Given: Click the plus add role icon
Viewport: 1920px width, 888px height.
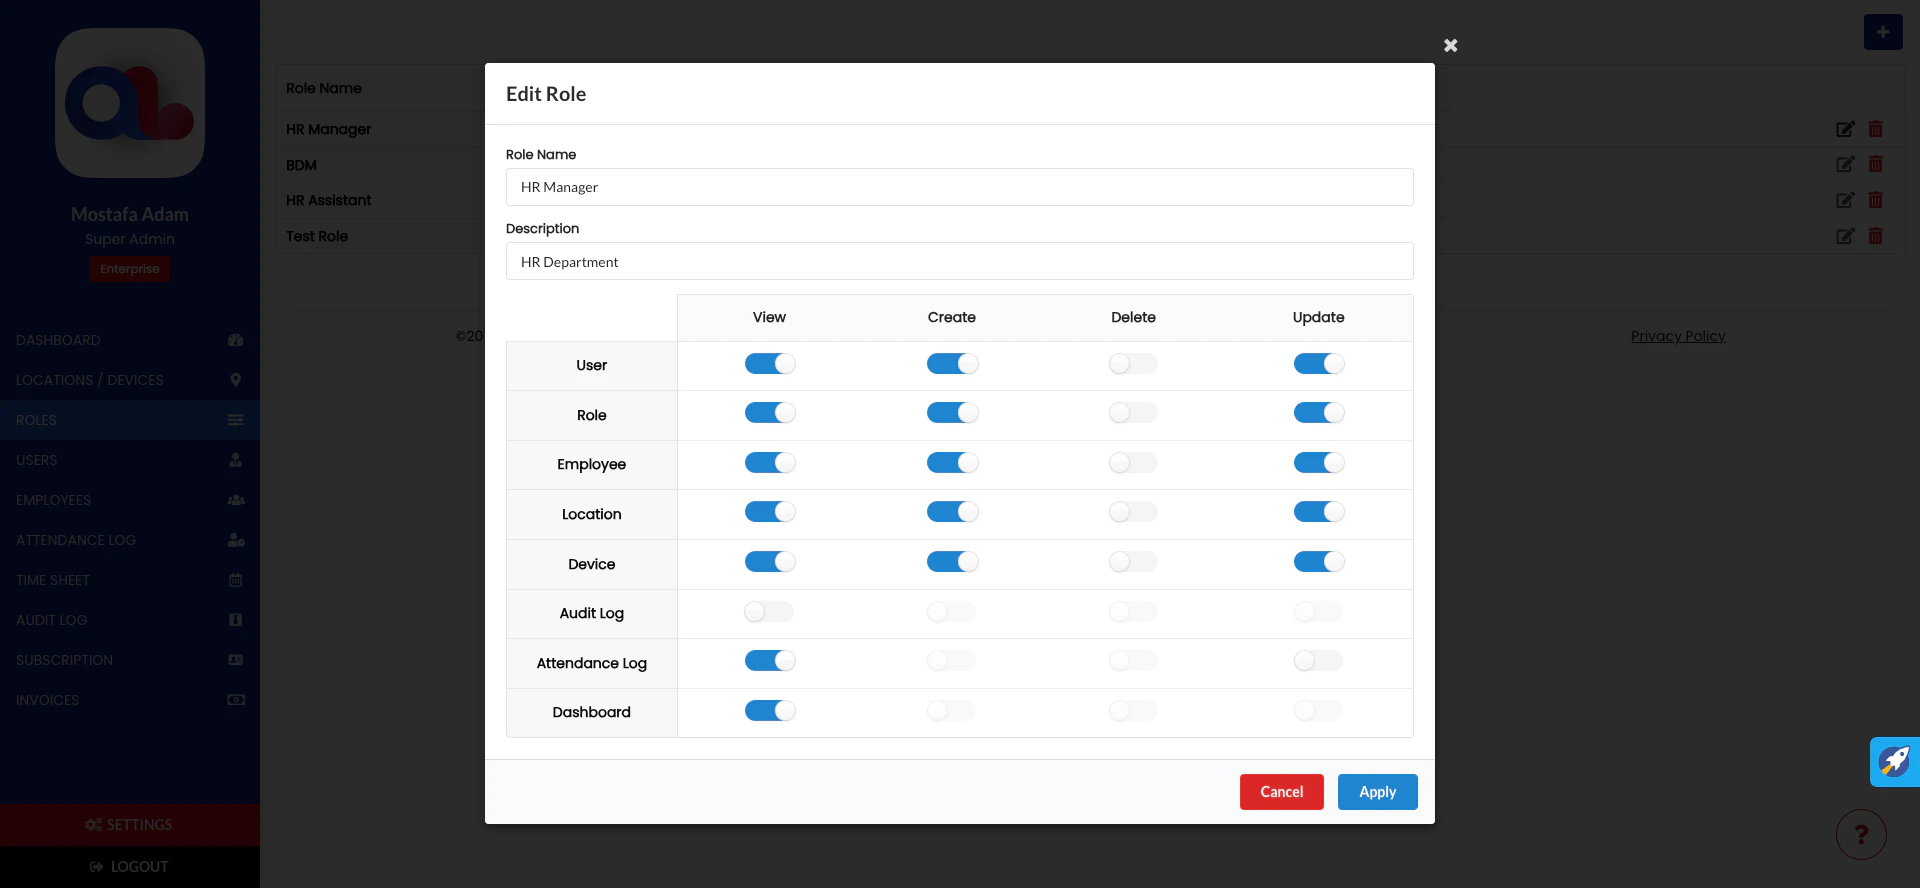Looking at the screenshot, I should coord(1883,32).
